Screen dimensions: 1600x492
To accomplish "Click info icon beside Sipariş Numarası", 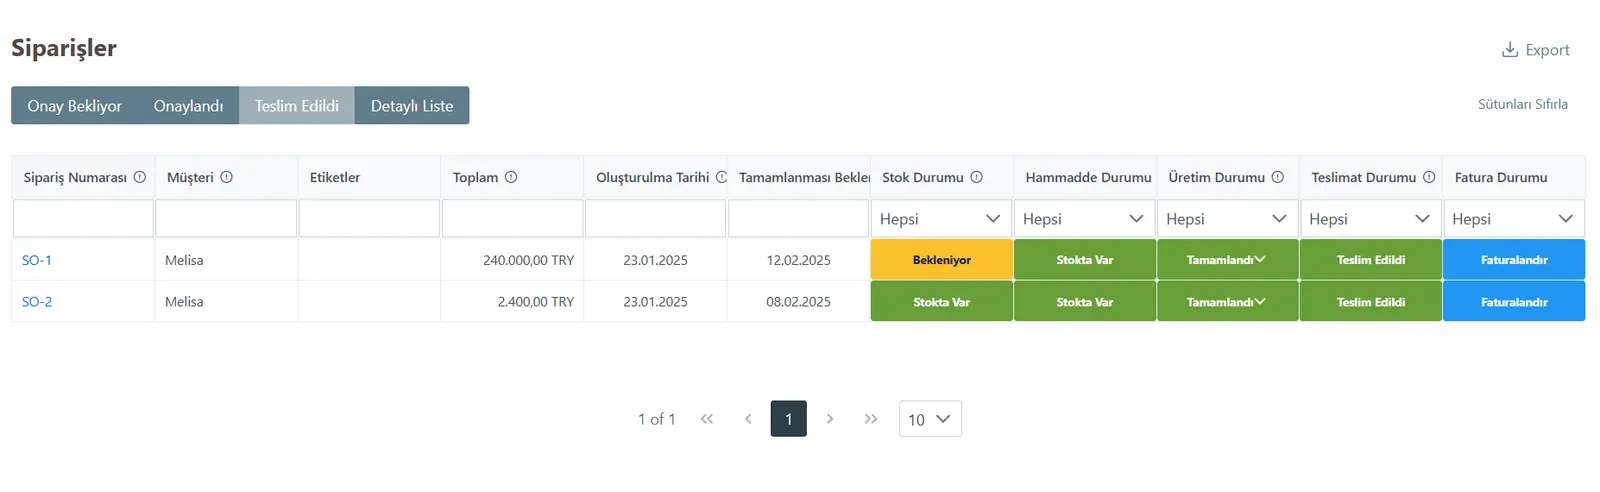I will point(140,177).
